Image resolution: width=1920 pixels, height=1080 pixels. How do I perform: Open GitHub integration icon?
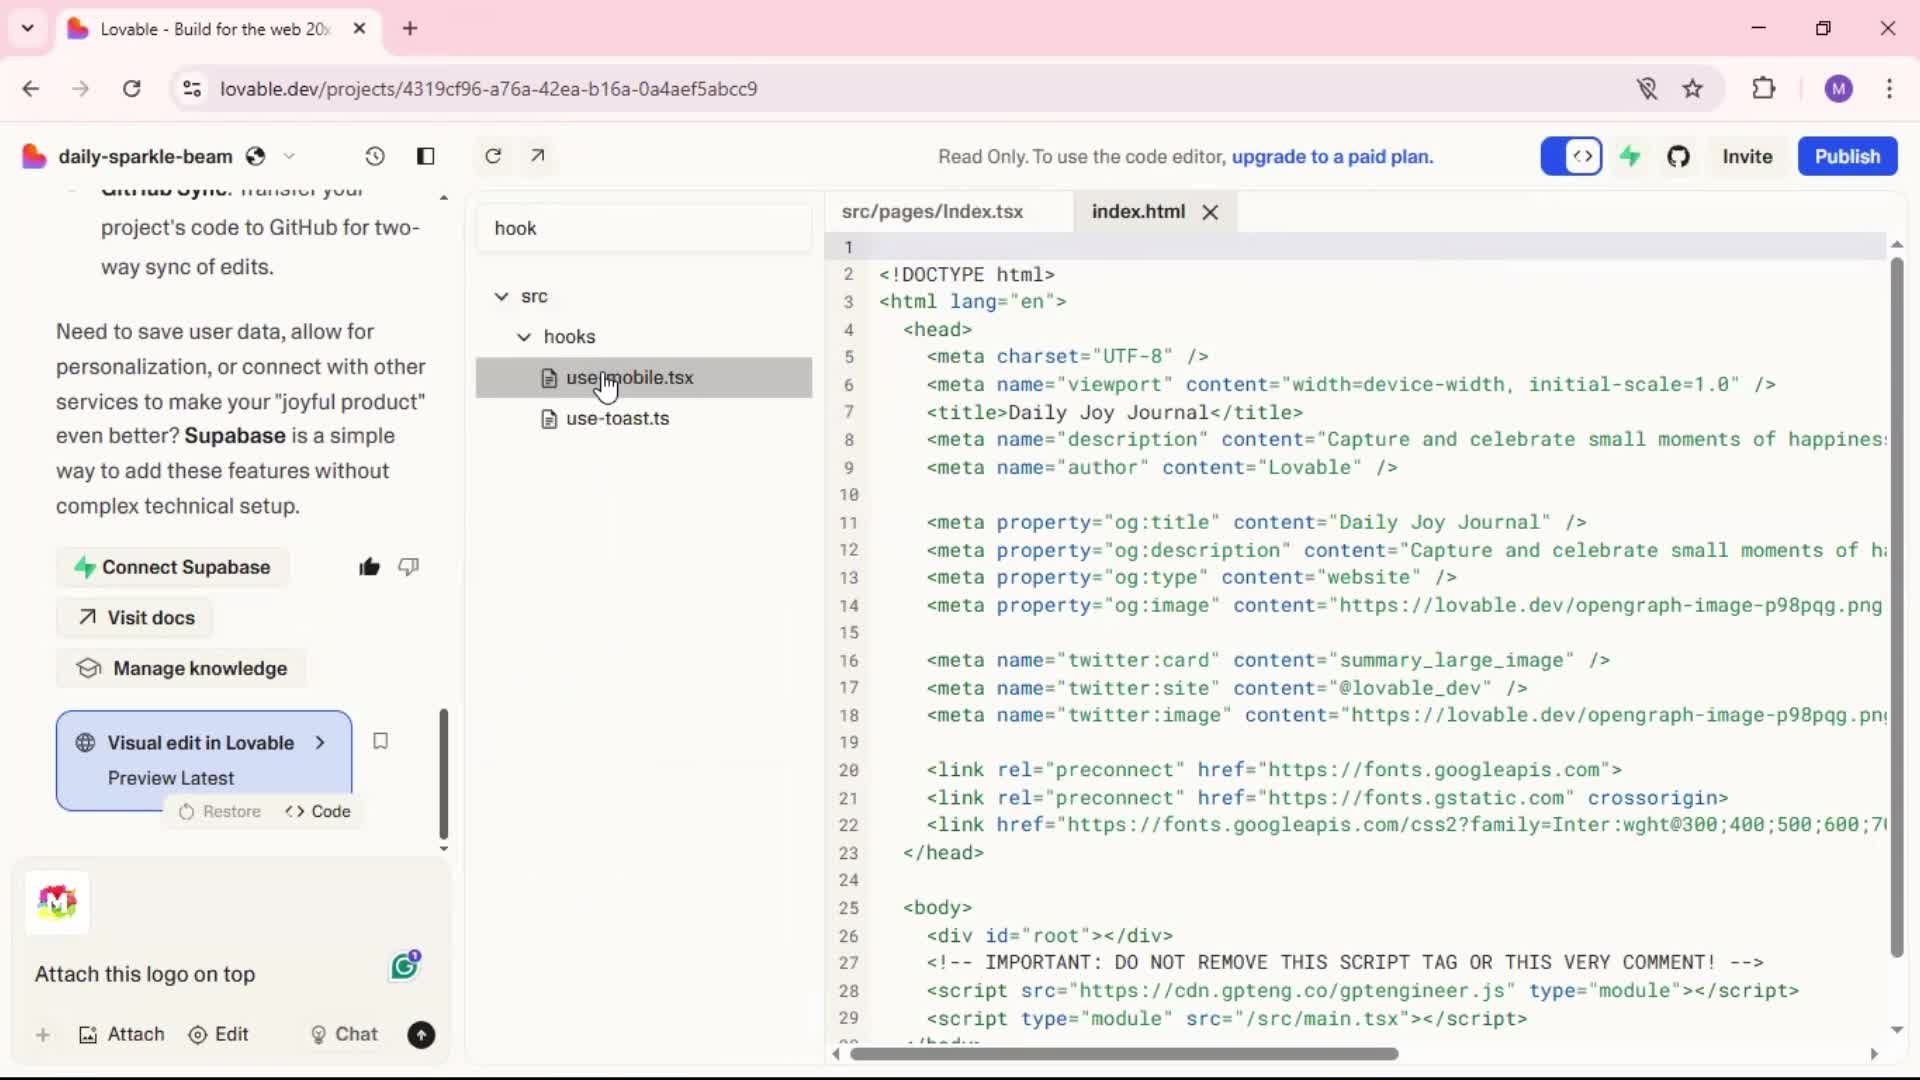[x=1678, y=156]
